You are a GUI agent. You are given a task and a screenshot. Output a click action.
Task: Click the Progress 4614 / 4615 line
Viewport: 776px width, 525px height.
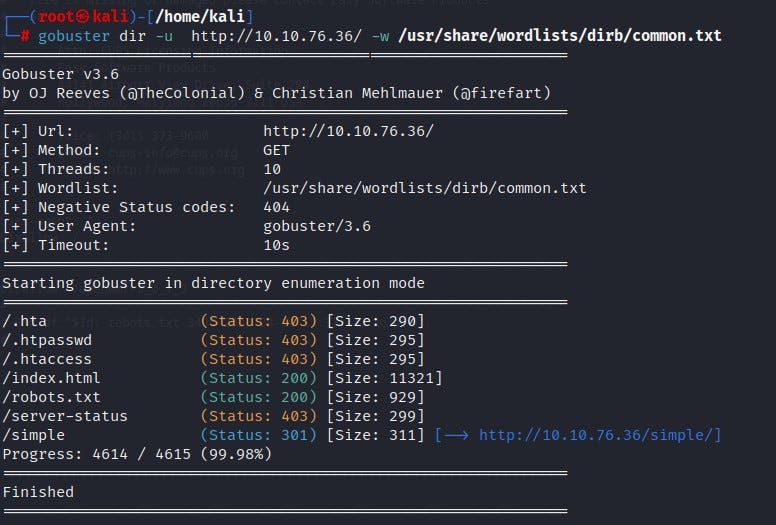click(136, 454)
